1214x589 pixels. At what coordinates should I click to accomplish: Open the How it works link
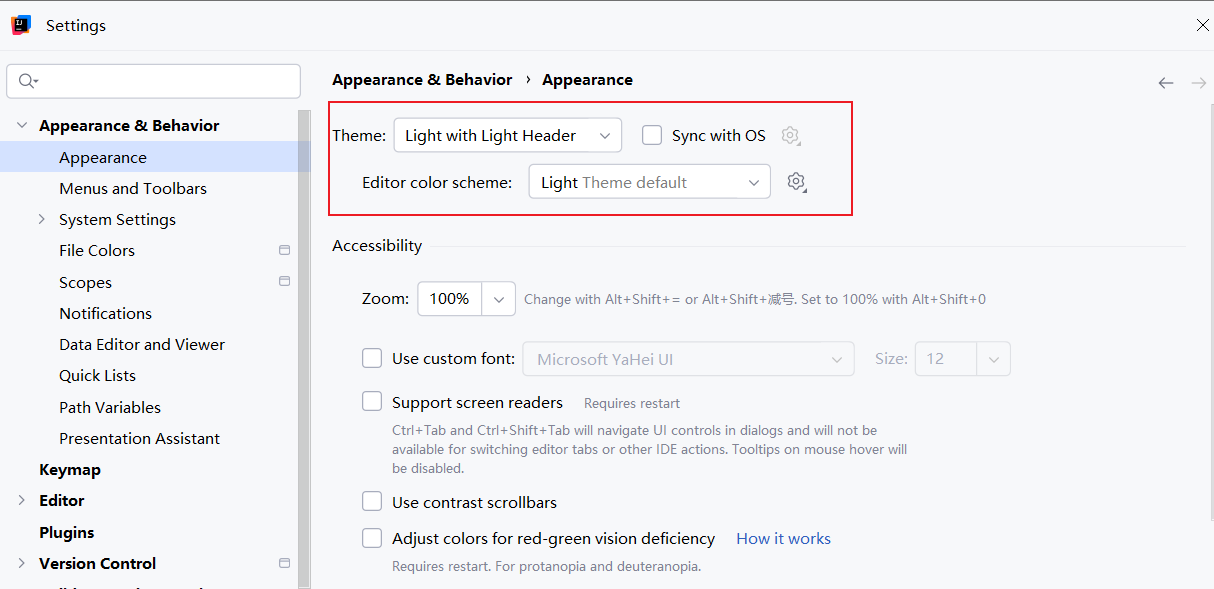pyautogui.click(x=783, y=538)
